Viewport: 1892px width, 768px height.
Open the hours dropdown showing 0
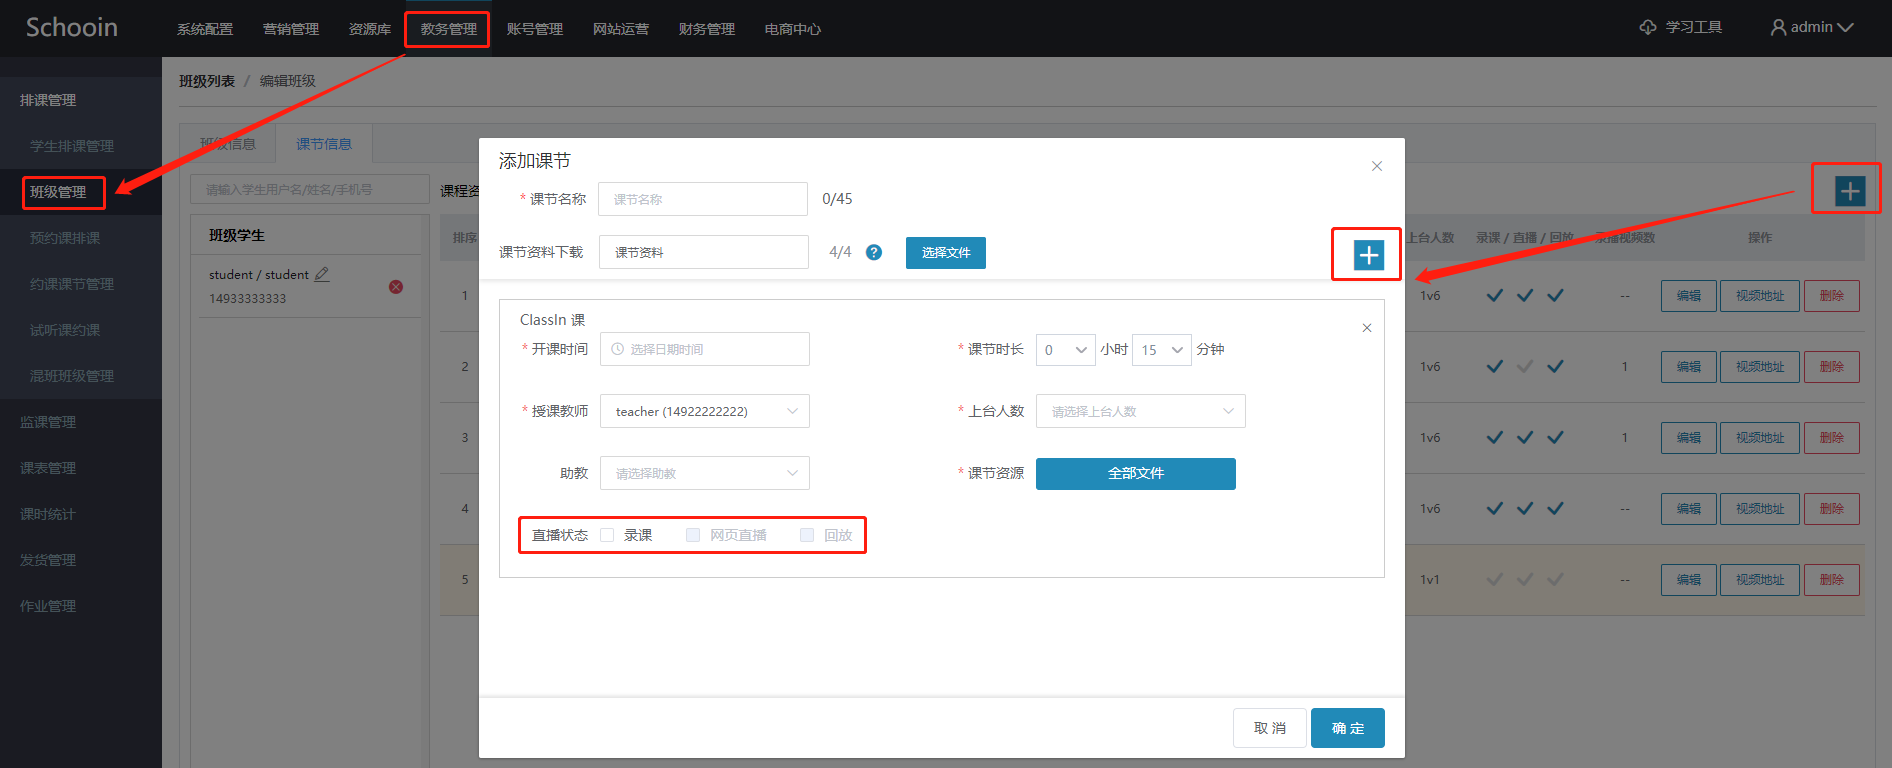pyautogui.click(x=1066, y=350)
